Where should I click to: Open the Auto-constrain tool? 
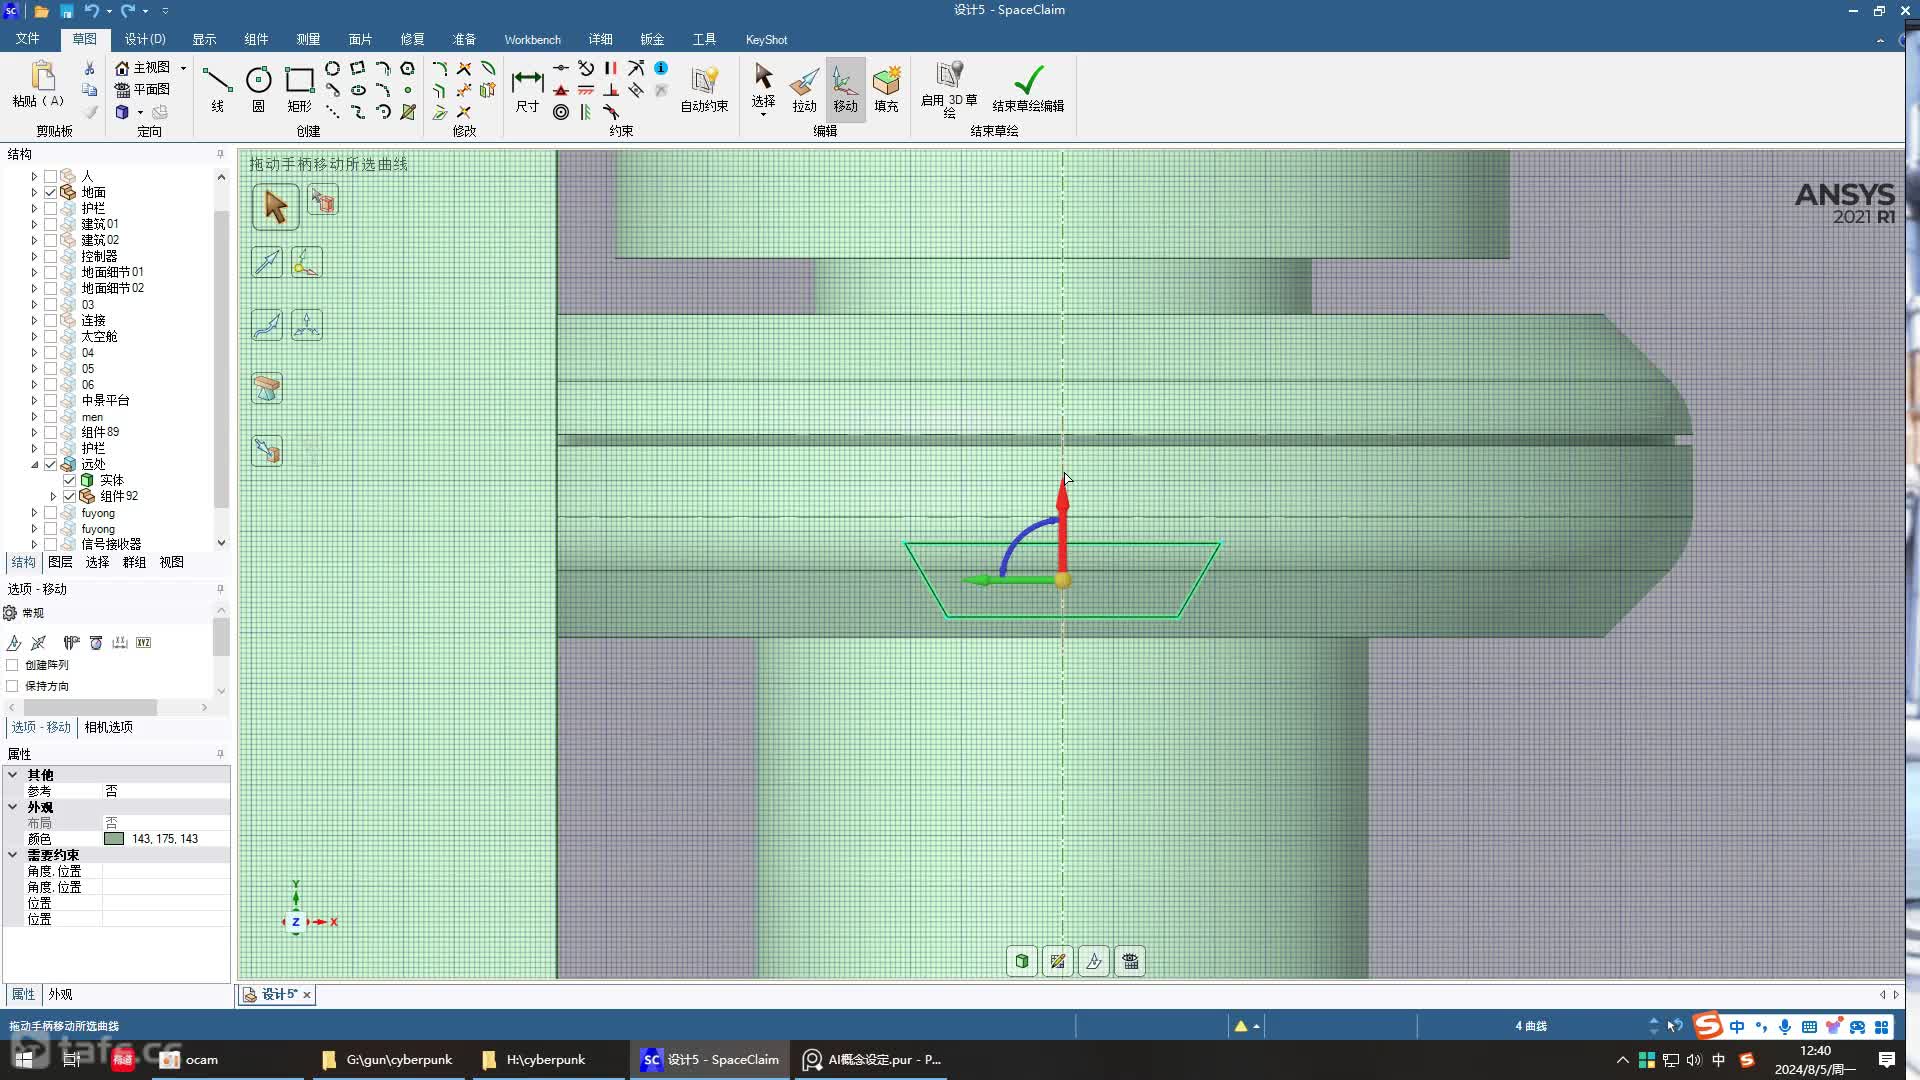tap(704, 88)
